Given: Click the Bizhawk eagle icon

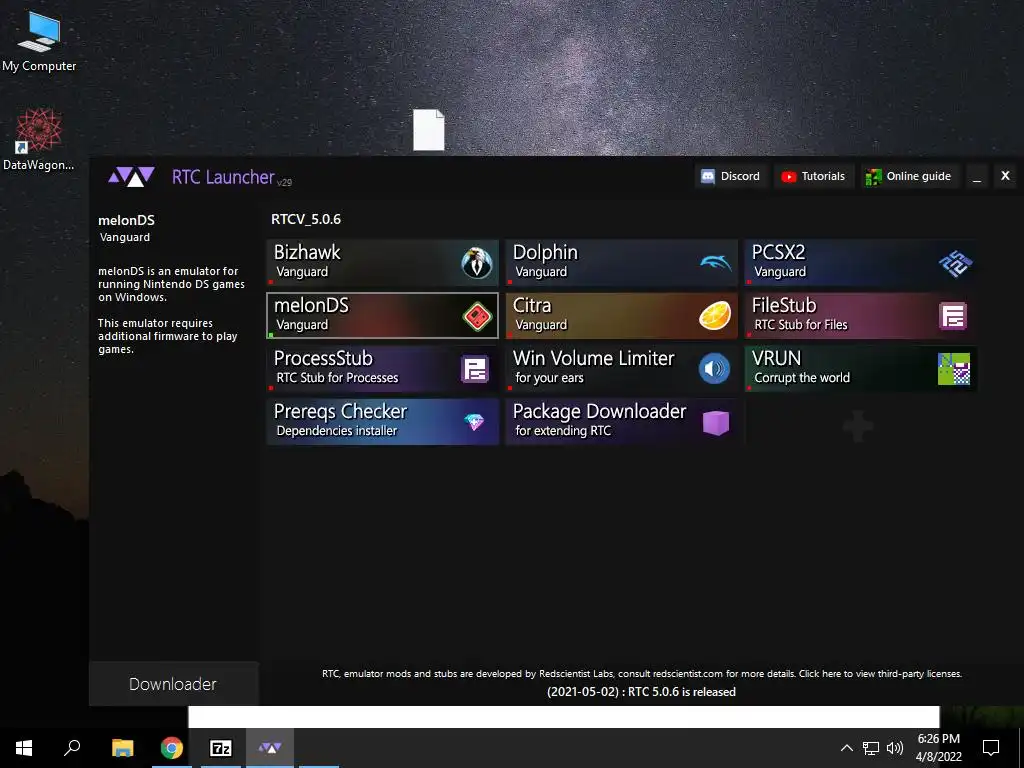Looking at the screenshot, I should pyautogui.click(x=477, y=263).
